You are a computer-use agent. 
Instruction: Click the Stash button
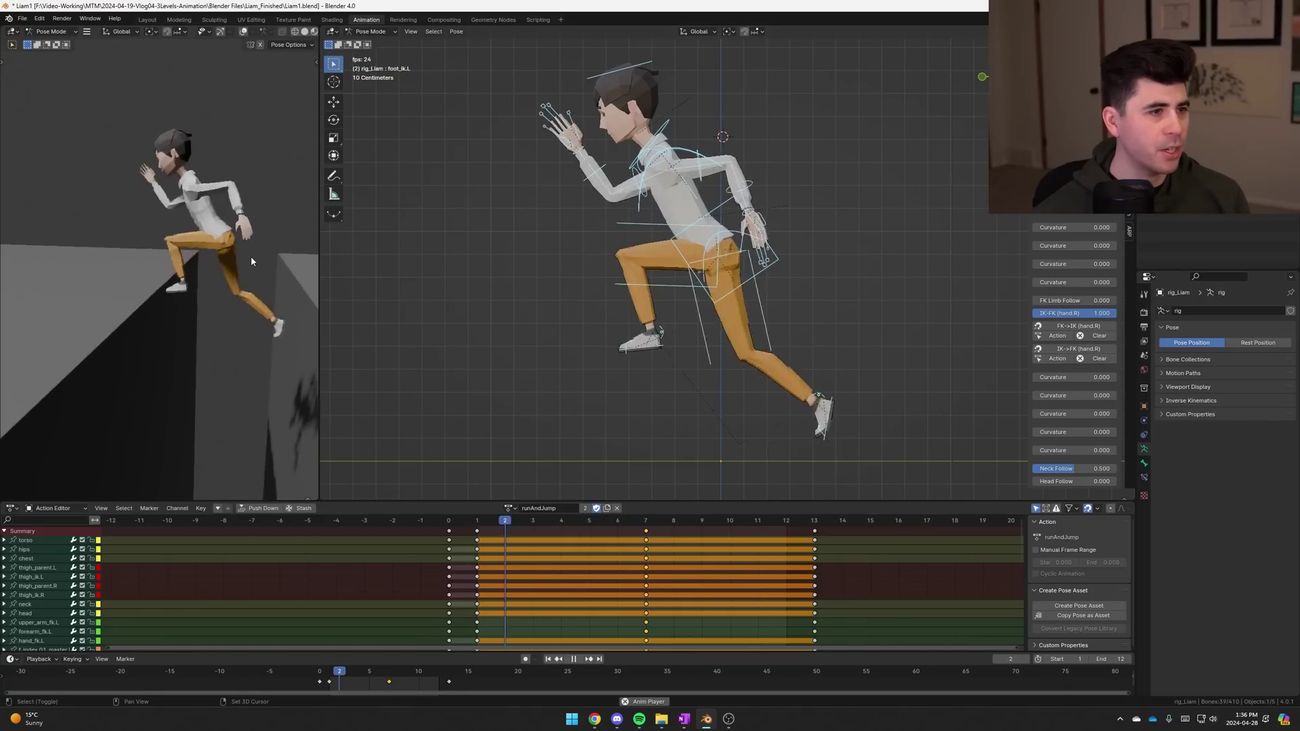point(300,508)
